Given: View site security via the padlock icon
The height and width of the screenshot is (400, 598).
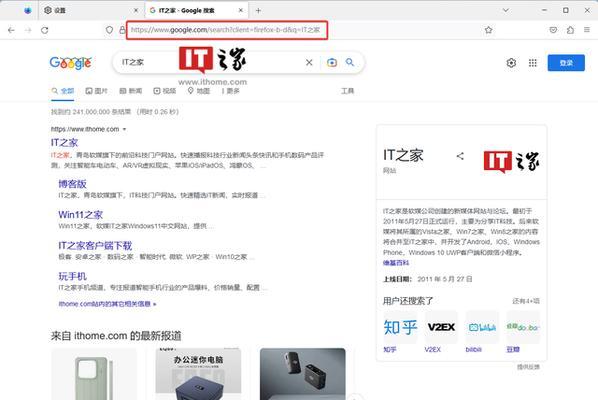Looking at the screenshot, I should (122, 30).
